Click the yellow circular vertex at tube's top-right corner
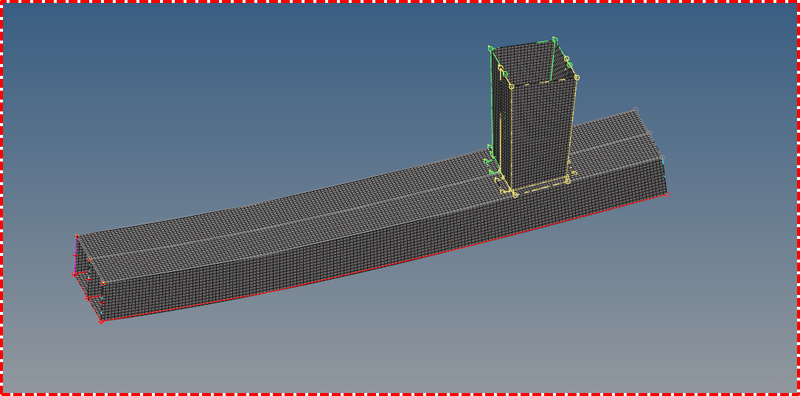 coord(577,78)
